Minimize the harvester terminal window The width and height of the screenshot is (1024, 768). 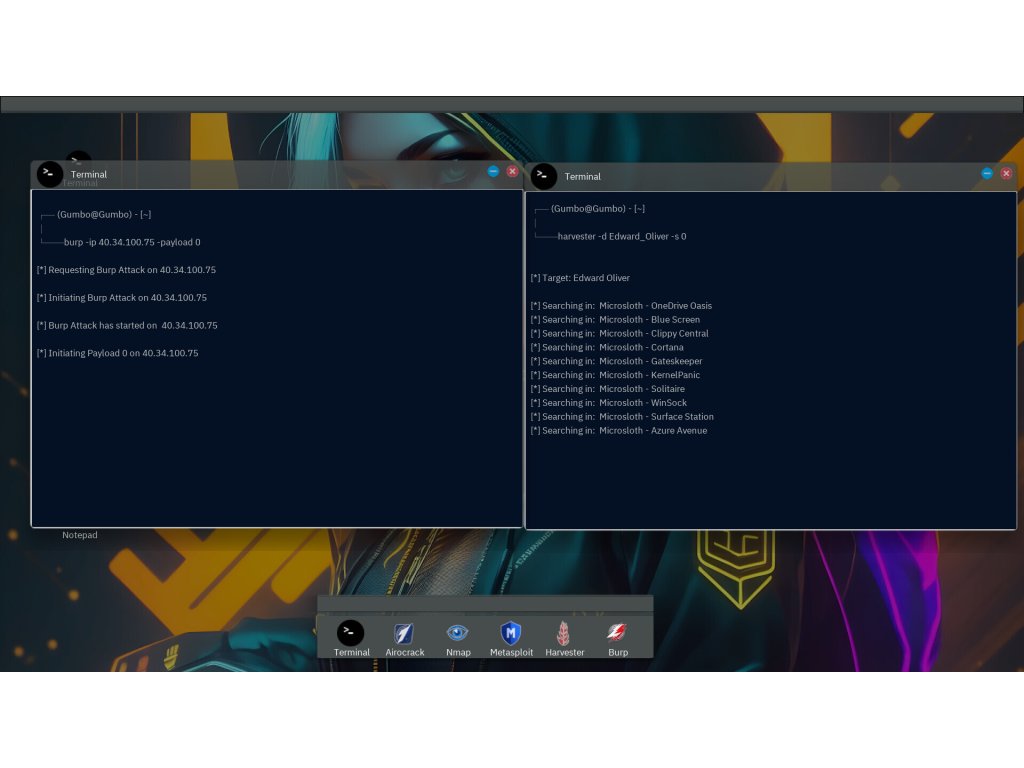(x=987, y=173)
